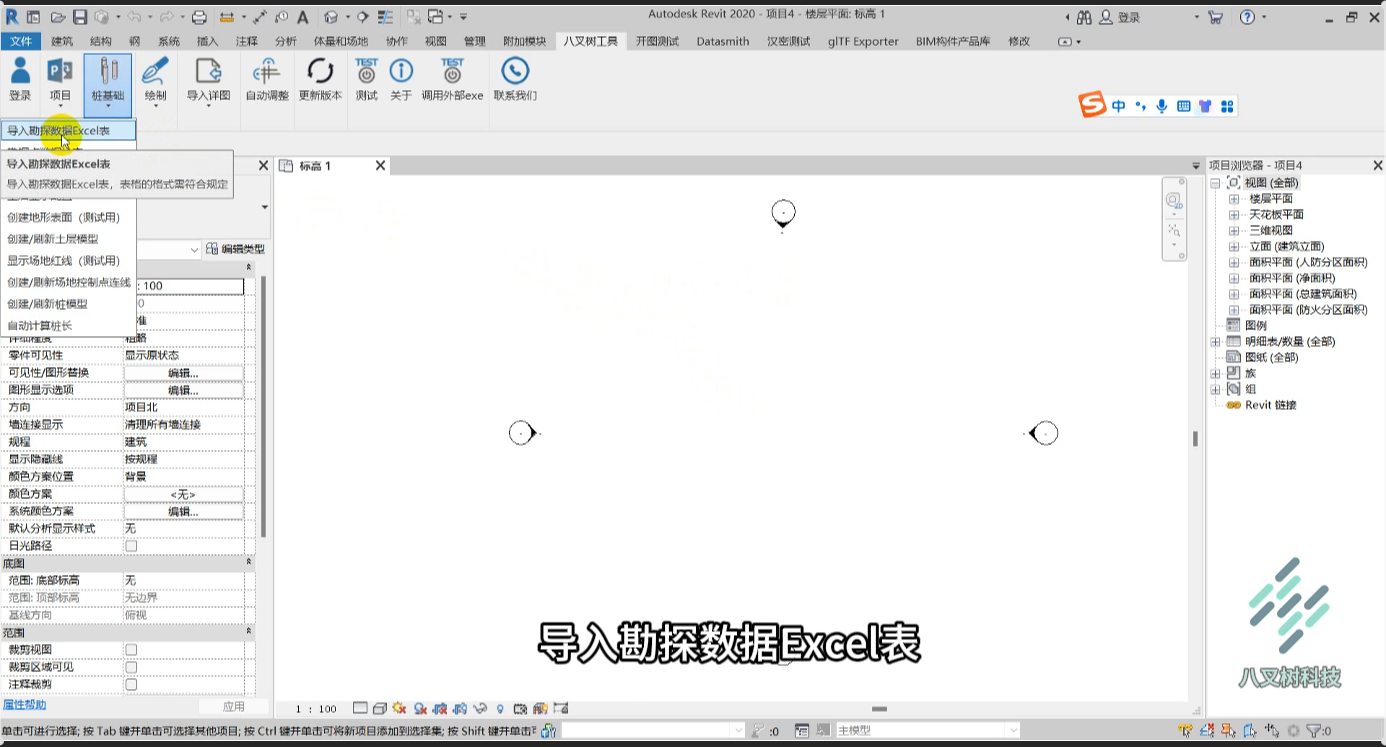This screenshot has height=747, width=1386.
Task: Click the 1 : 100 view scale control
Action: coord(316,709)
